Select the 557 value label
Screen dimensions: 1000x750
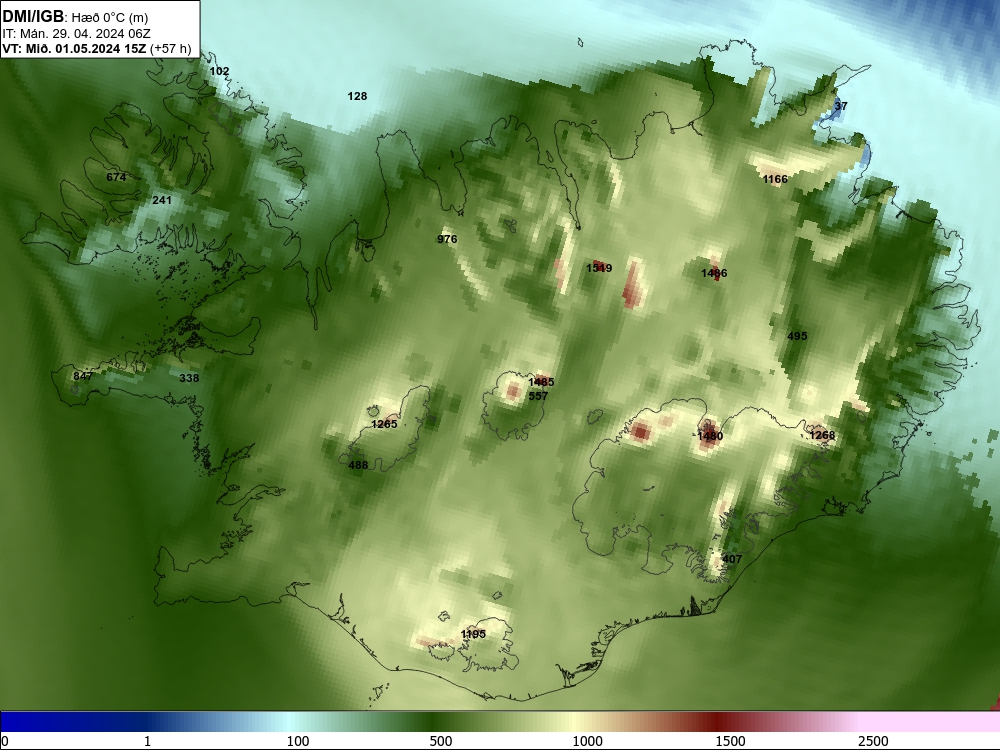538,396
